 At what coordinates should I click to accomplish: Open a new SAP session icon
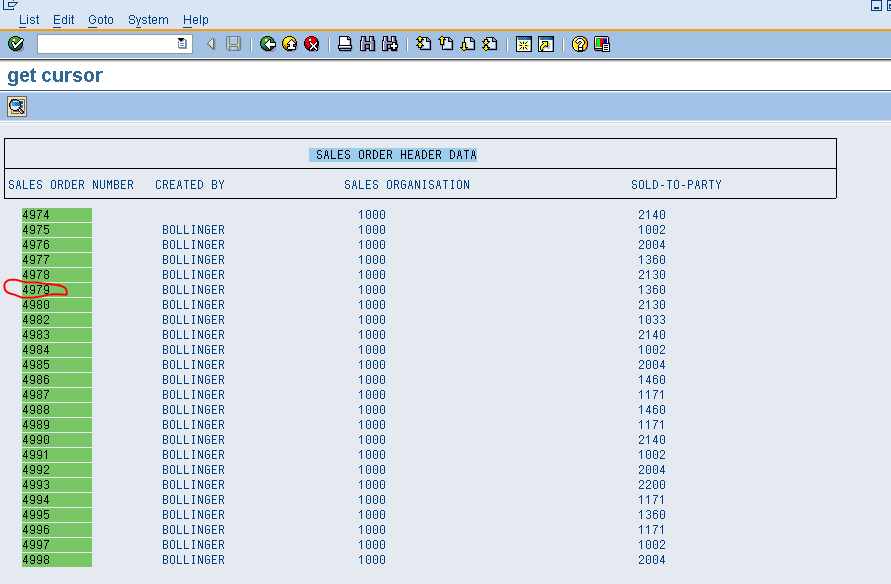pyautogui.click(x=523, y=43)
